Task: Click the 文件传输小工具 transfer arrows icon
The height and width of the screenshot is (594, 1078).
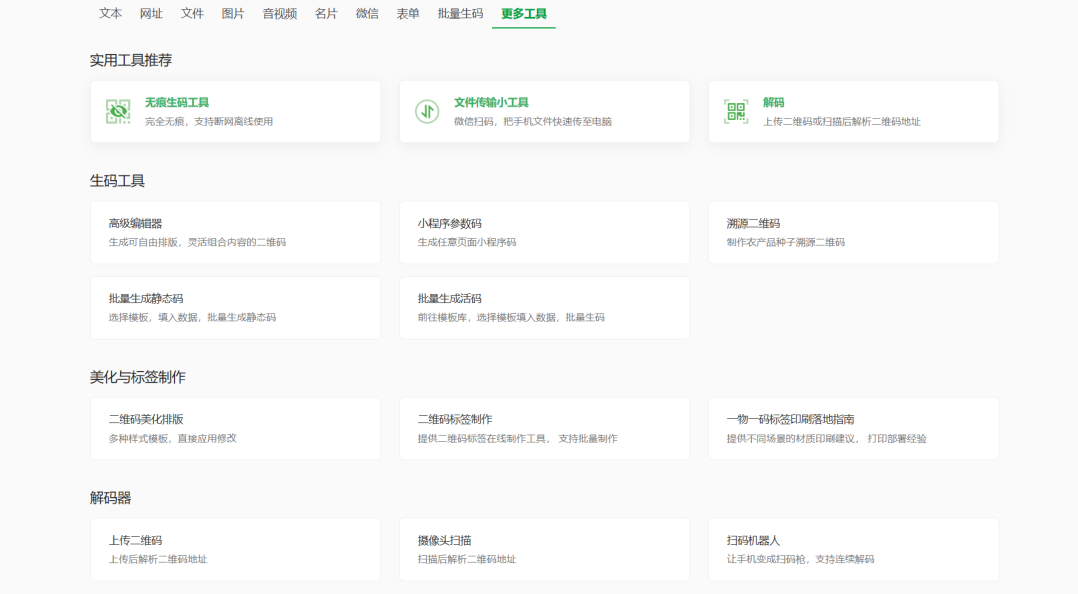Action: click(x=427, y=112)
